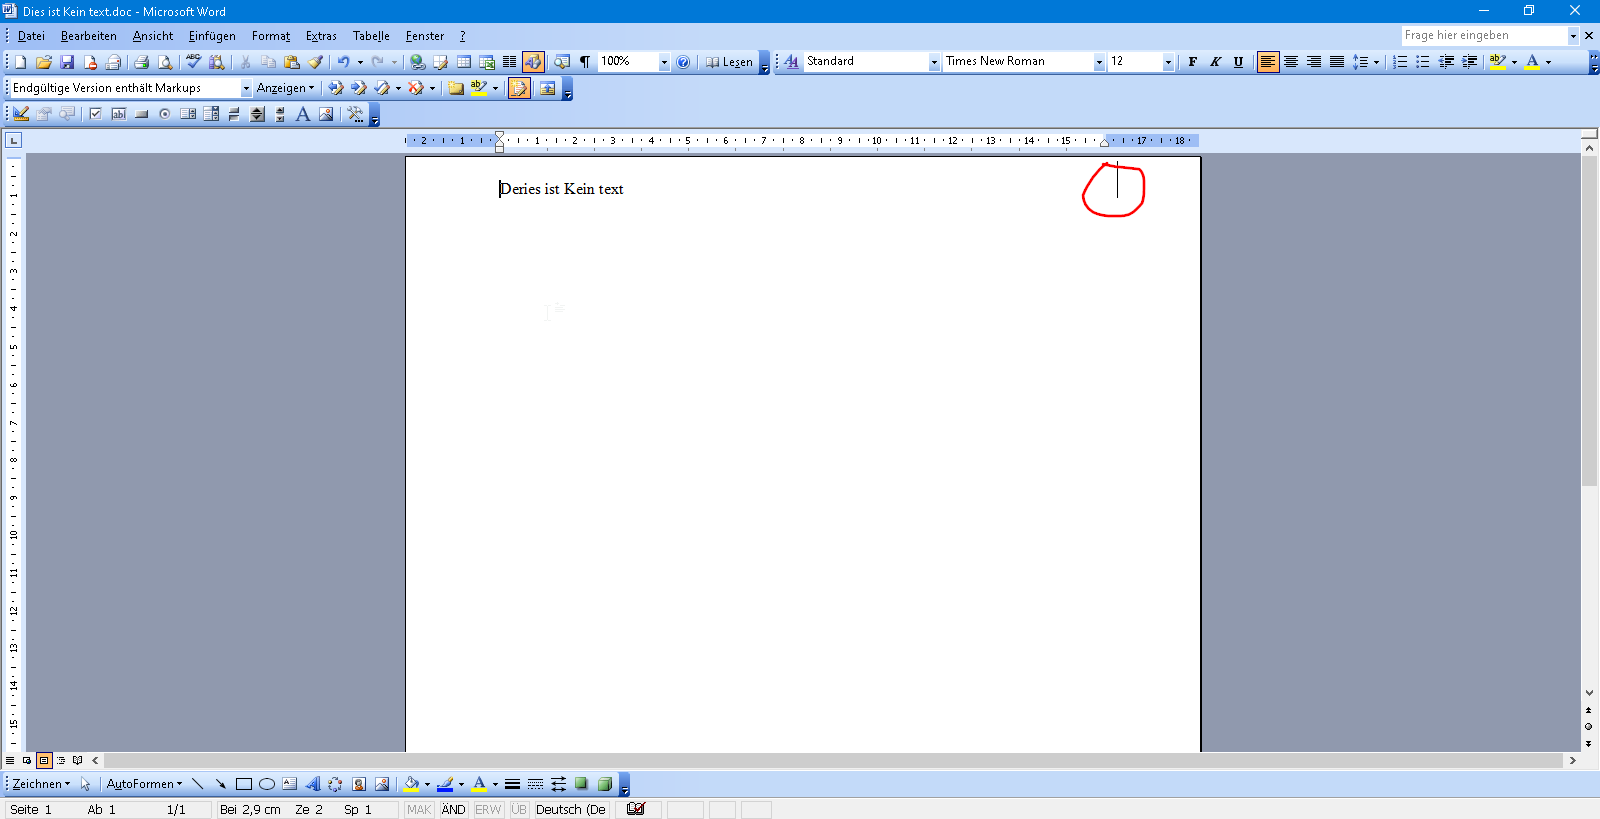Apply shadow style to shape

click(x=581, y=784)
